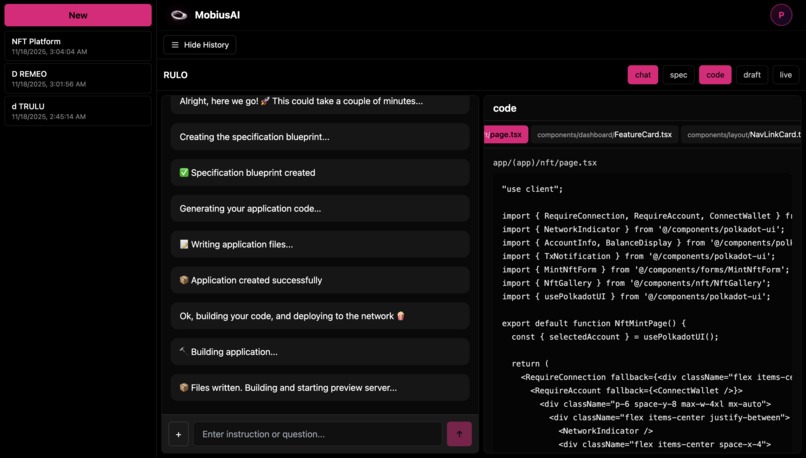Click the hamburger icon on Hide History
The width and height of the screenshot is (806, 458).
[175, 45]
